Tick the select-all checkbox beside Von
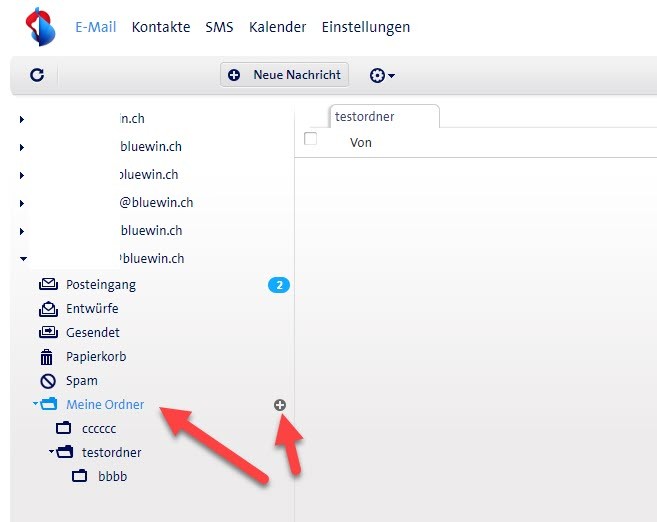This screenshot has height=522, width=657. click(311, 139)
